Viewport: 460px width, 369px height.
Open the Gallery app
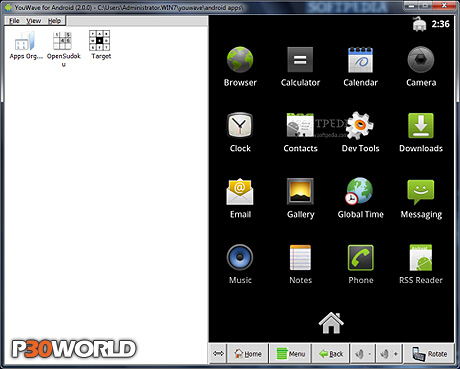click(x=300, y=191)
